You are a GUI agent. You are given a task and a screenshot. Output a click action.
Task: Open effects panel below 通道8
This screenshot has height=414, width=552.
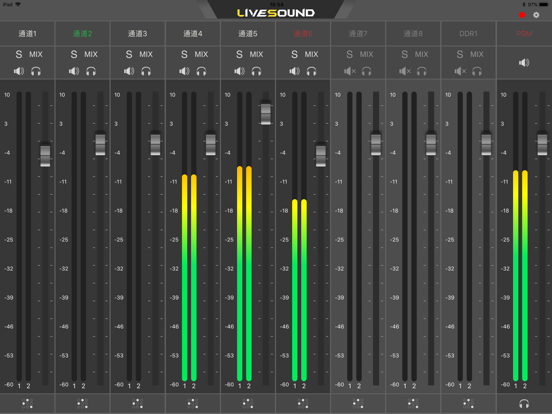point(413,403)
